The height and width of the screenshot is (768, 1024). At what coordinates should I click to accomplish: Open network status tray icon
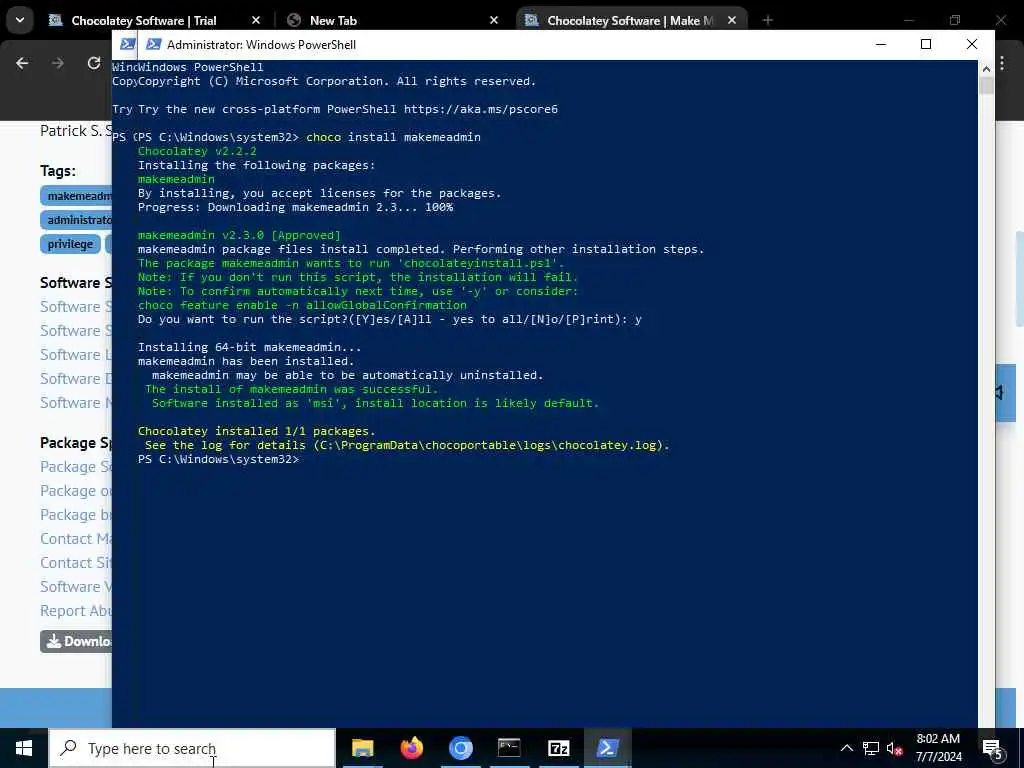point(871,748)
